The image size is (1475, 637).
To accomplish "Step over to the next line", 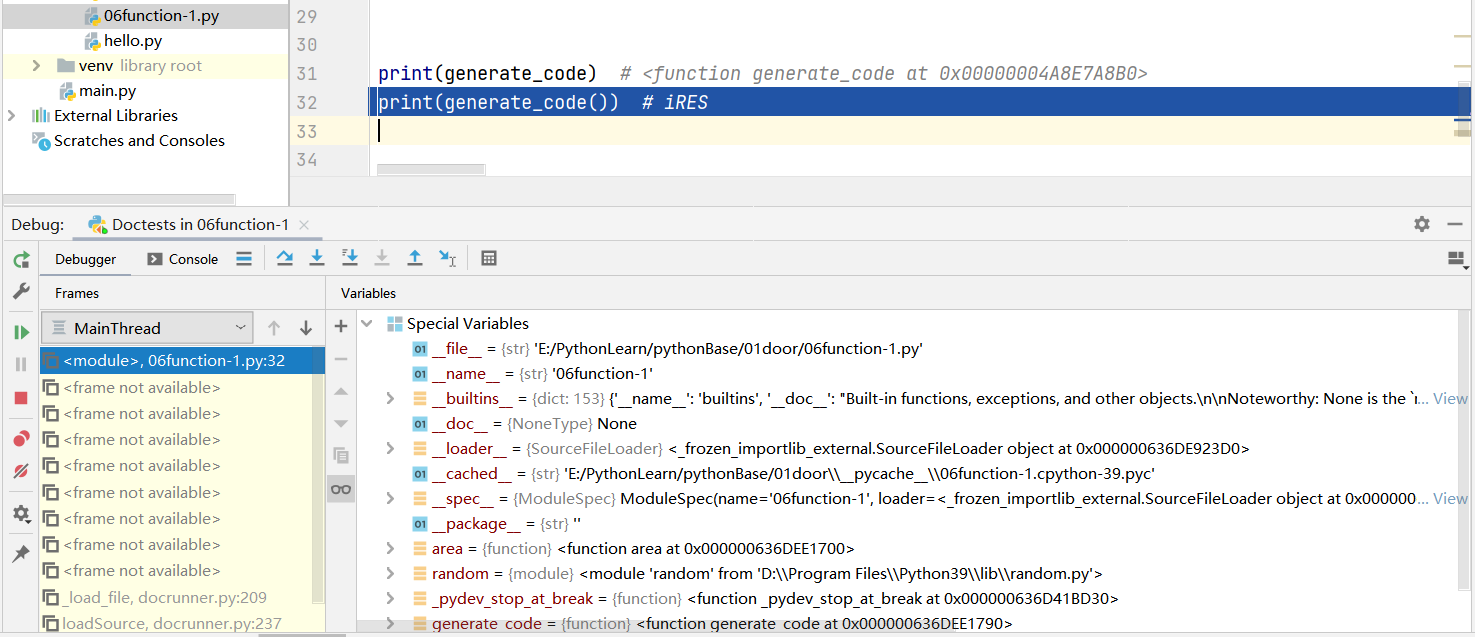I will [285, 258].
